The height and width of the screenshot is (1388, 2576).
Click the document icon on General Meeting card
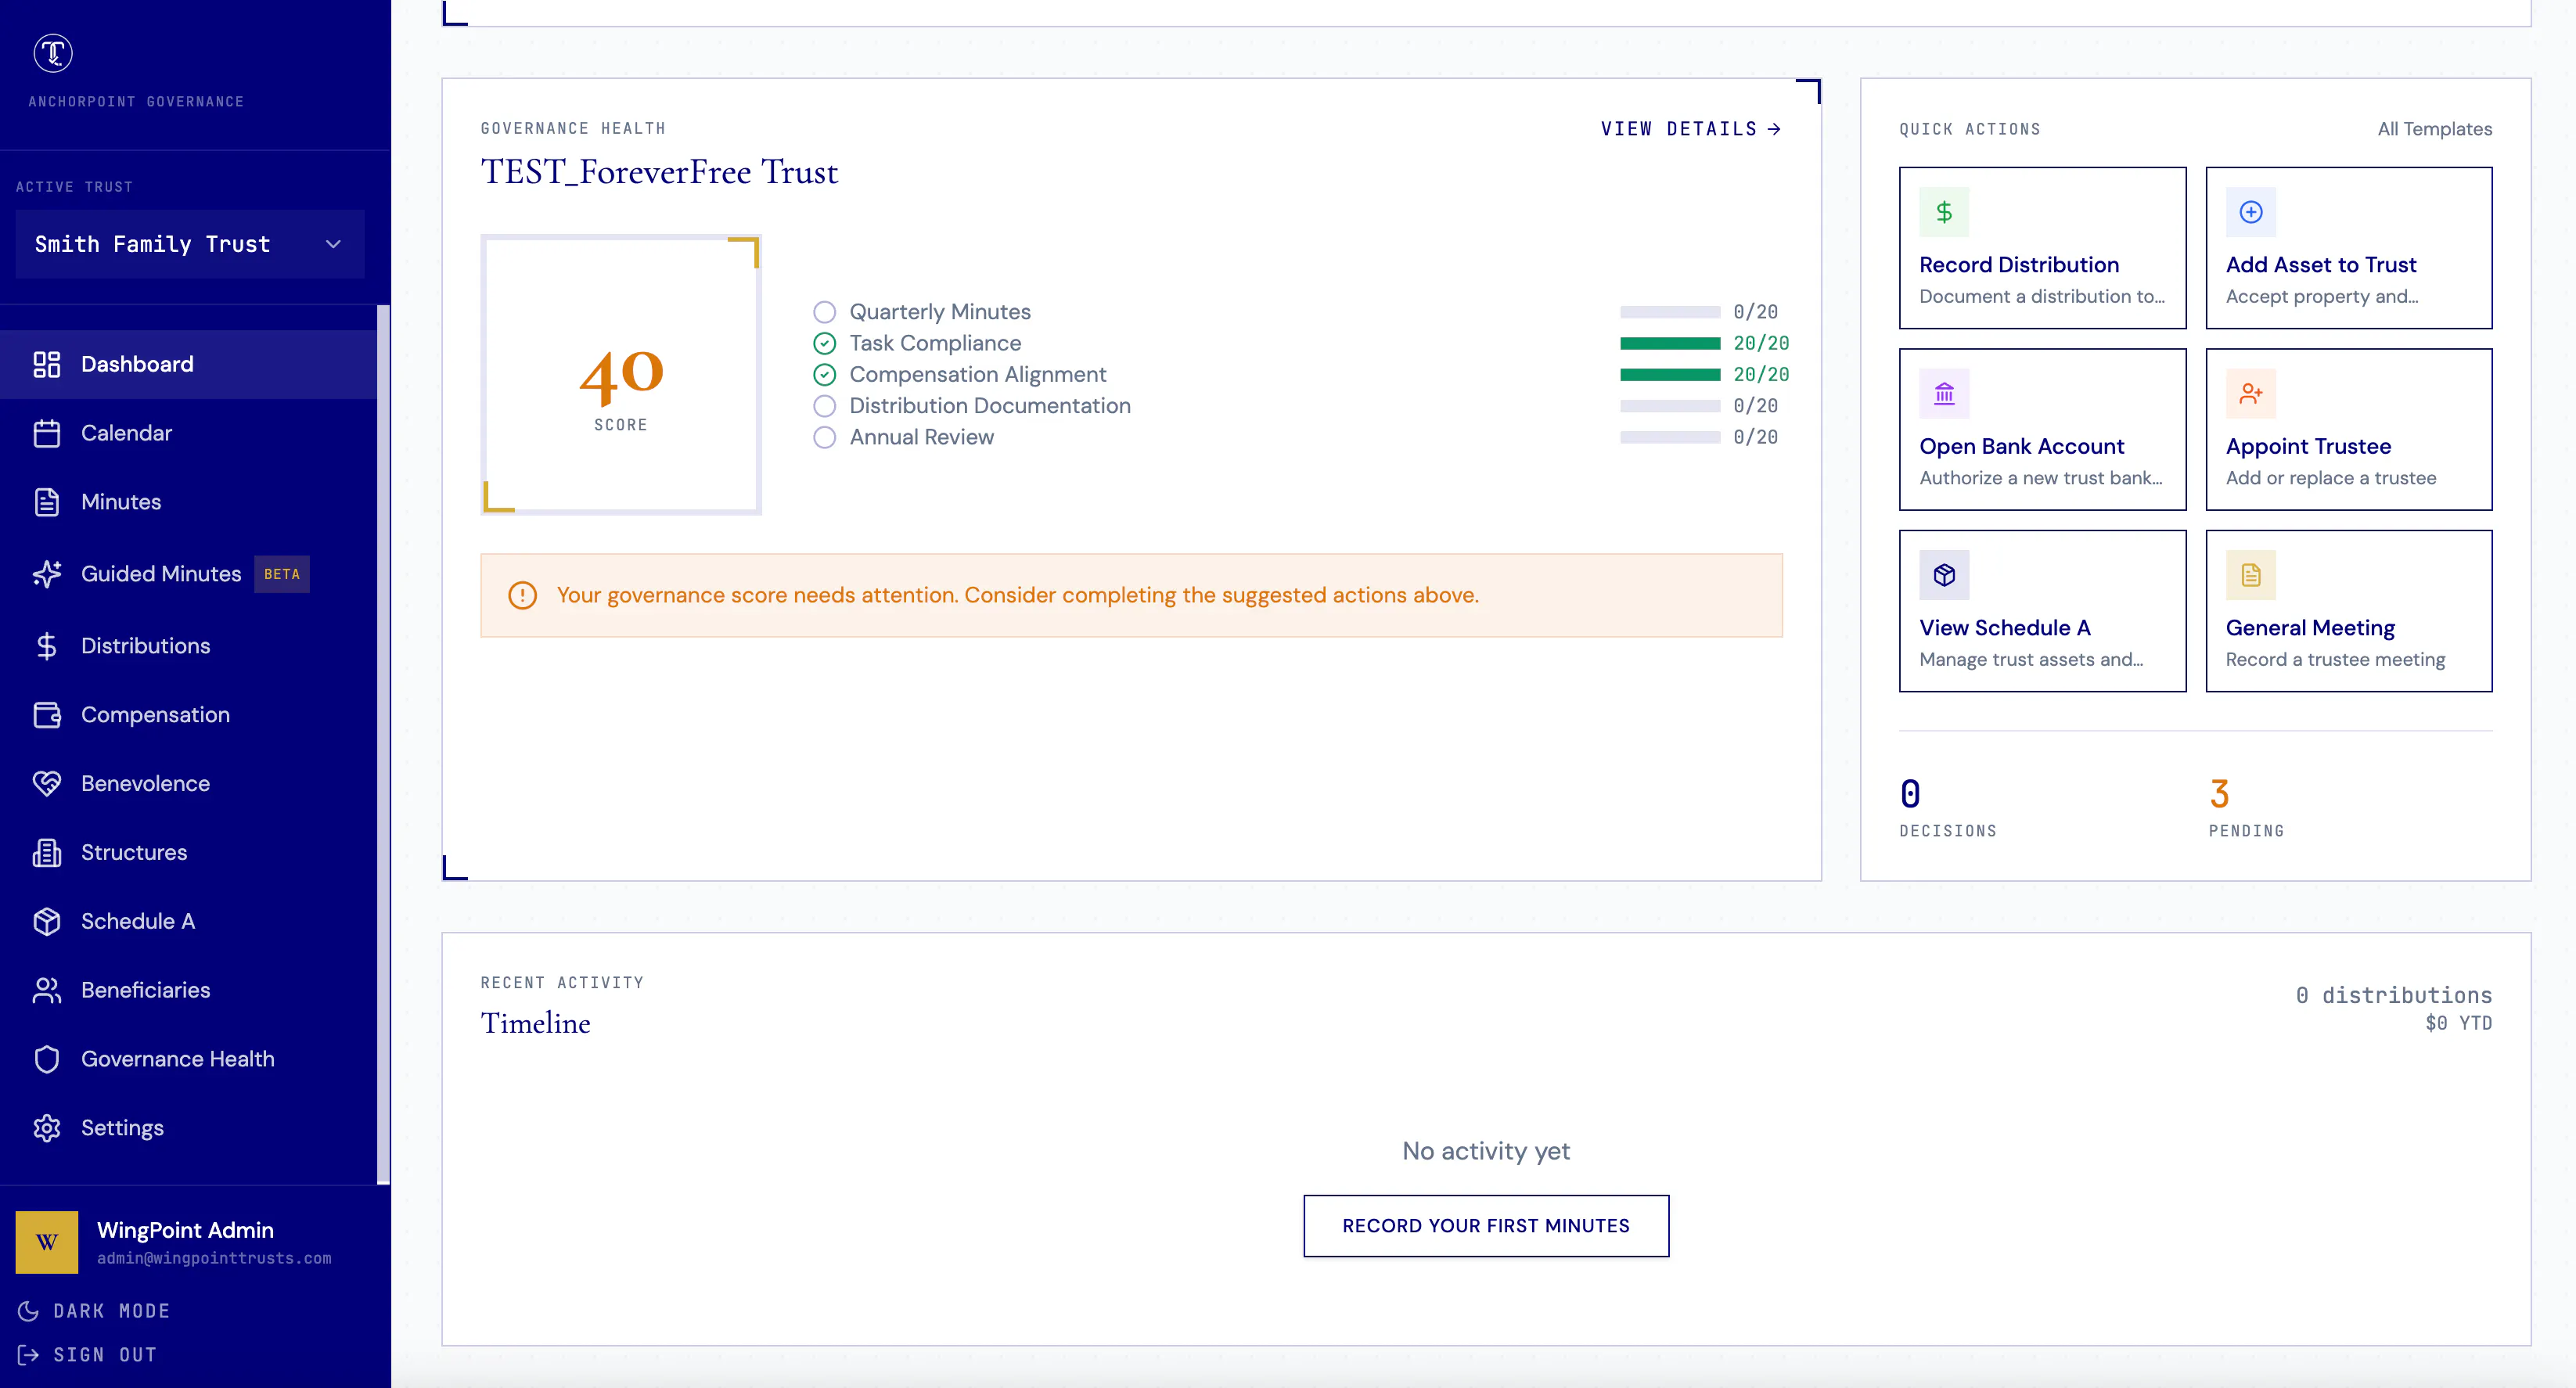click(x=2250, y=575)
